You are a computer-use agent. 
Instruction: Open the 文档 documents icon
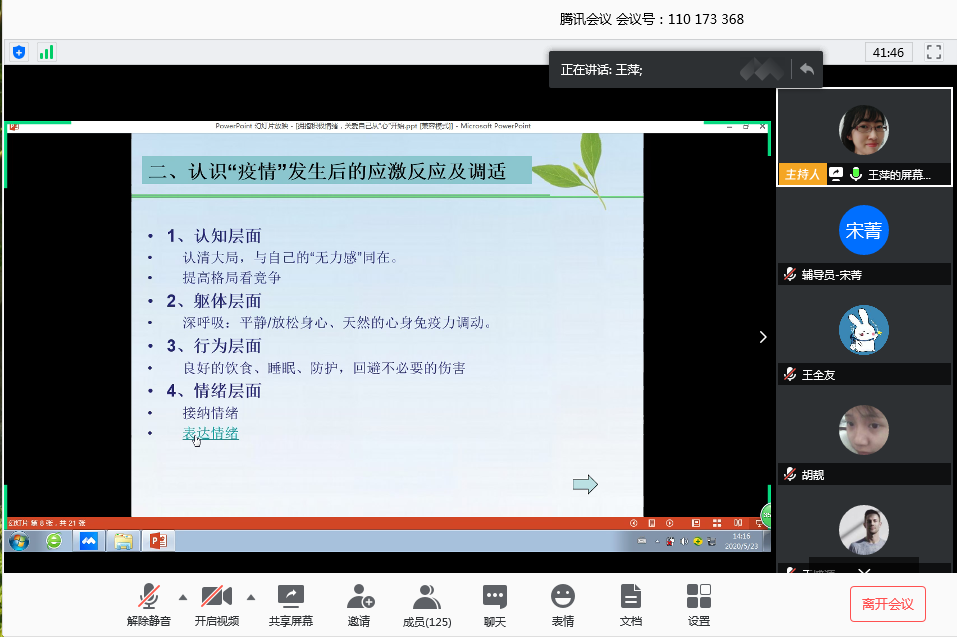click(630, 598)
